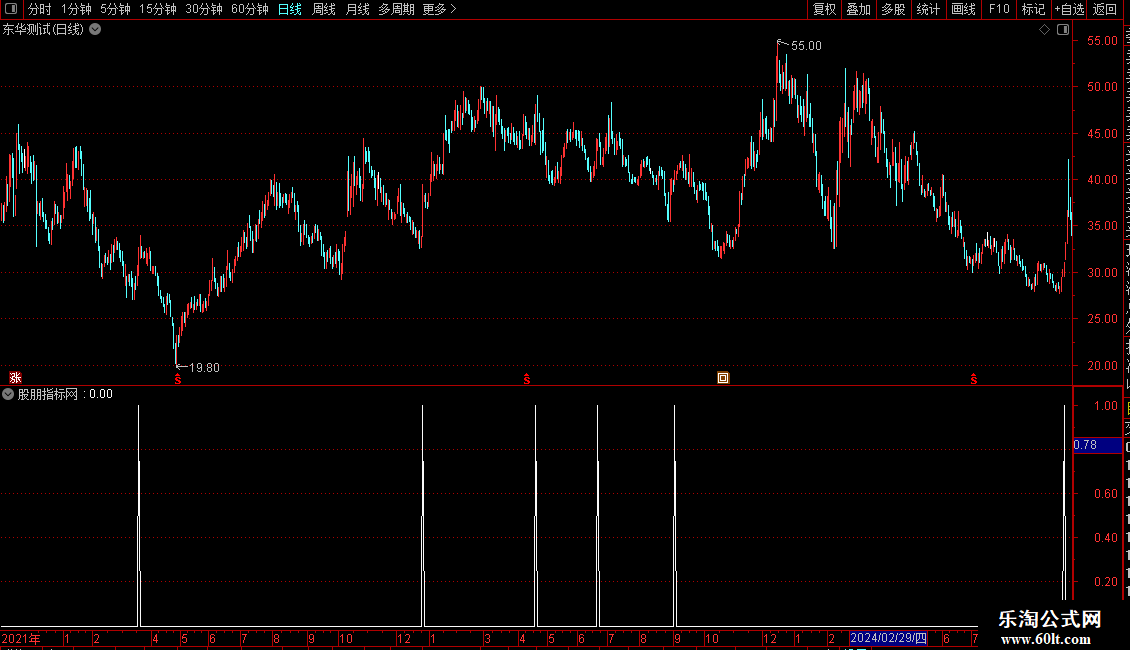Image resolution: width=1130 pixels, height=650 pixels.
Task: Click the 2024/02/29/四 date label
Action: point(888,638)
